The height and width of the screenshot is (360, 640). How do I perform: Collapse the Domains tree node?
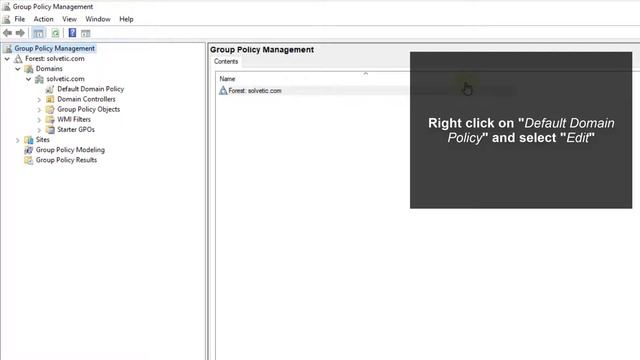click(x=18, y=69)
